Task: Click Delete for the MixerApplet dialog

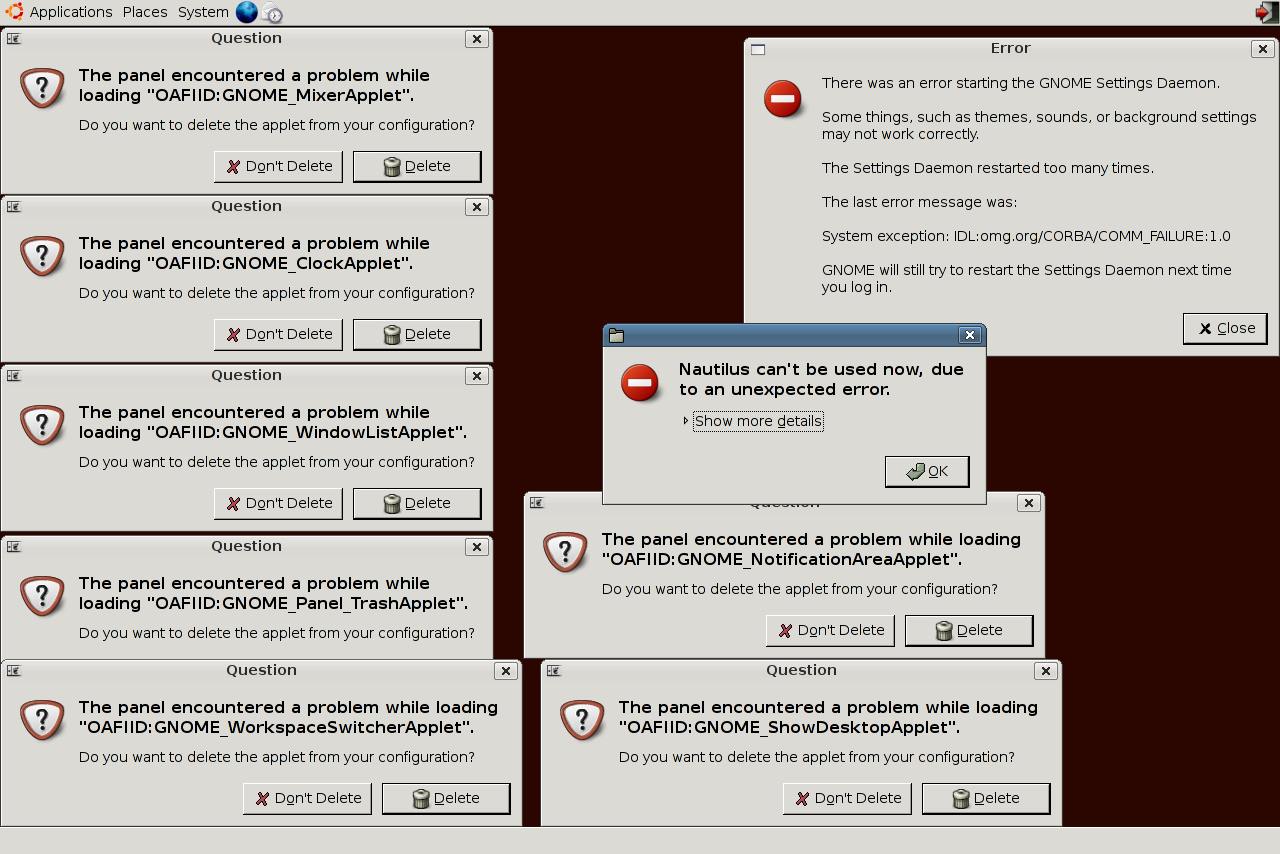Action: [x=417, y=166]
